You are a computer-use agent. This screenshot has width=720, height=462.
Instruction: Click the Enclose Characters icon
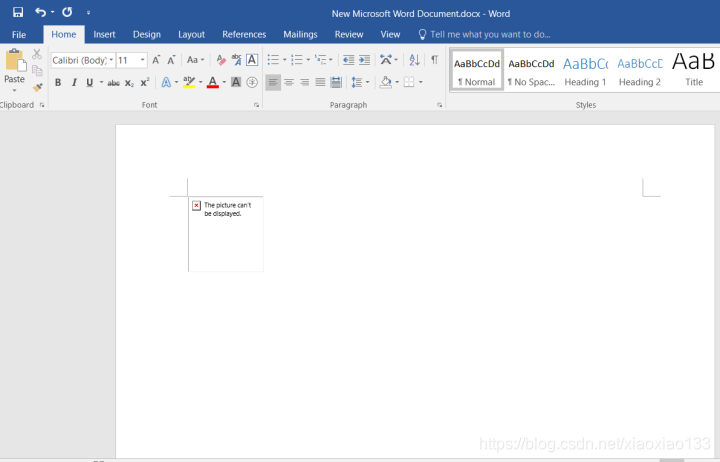(x=252, y=83)
